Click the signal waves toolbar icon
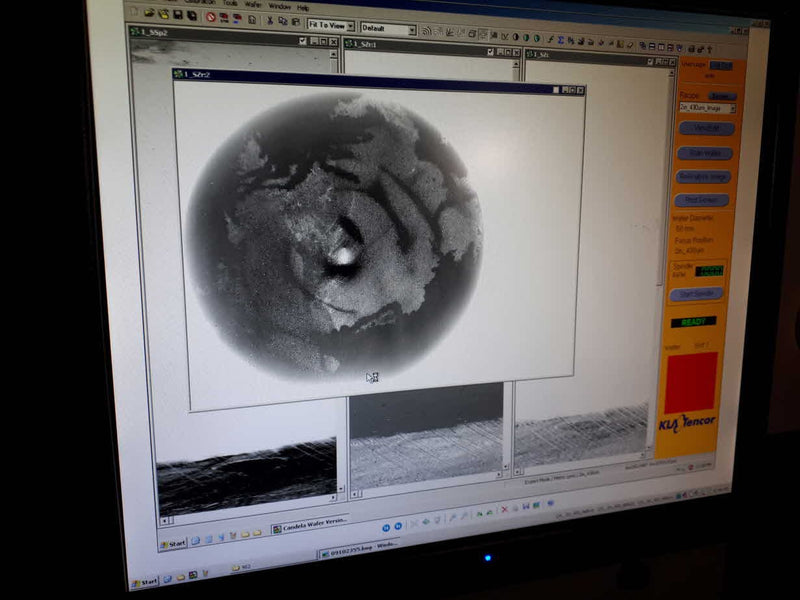The width and height of the screenshot is (800, 600). coord(427,31)
